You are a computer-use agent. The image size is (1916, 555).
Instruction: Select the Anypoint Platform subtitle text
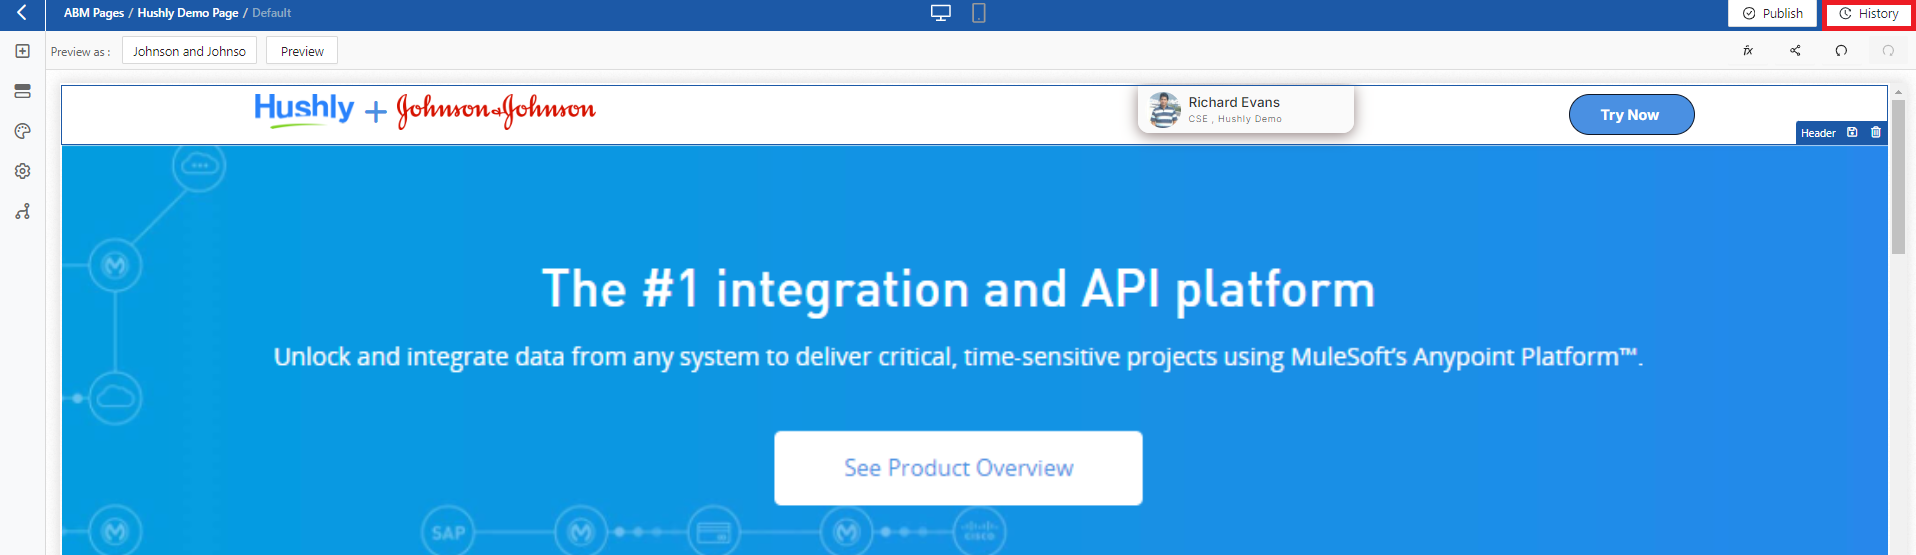[958, 357]
